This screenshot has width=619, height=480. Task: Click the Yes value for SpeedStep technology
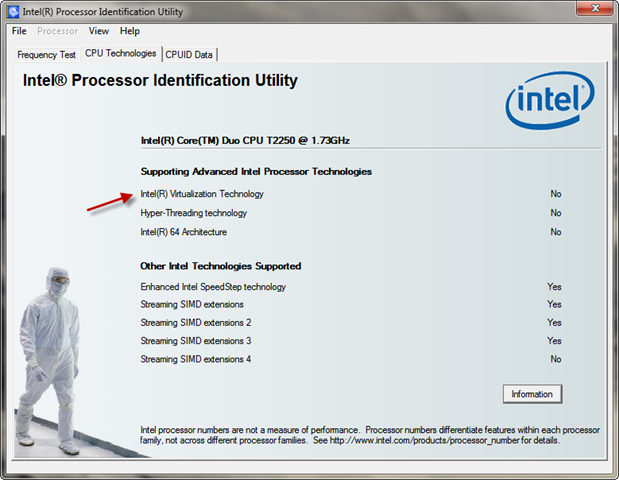[554, 287]
